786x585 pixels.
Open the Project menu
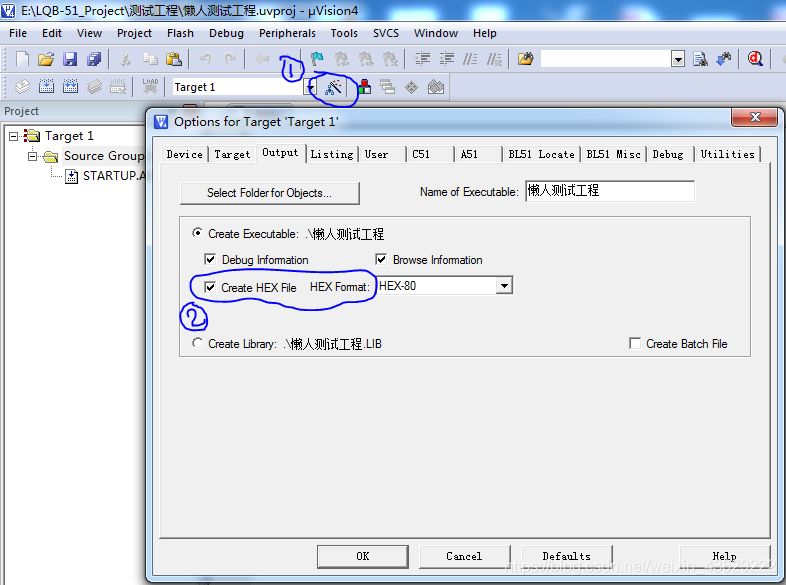[134, 33]
